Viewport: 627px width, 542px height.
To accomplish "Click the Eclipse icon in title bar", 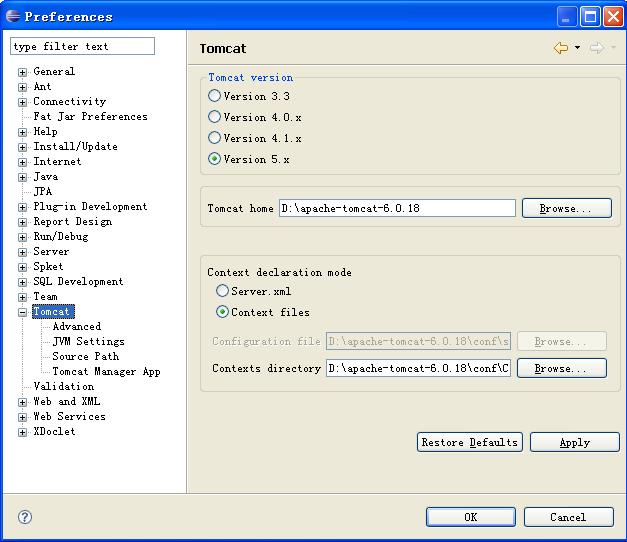I will click(x=13, y=16).
